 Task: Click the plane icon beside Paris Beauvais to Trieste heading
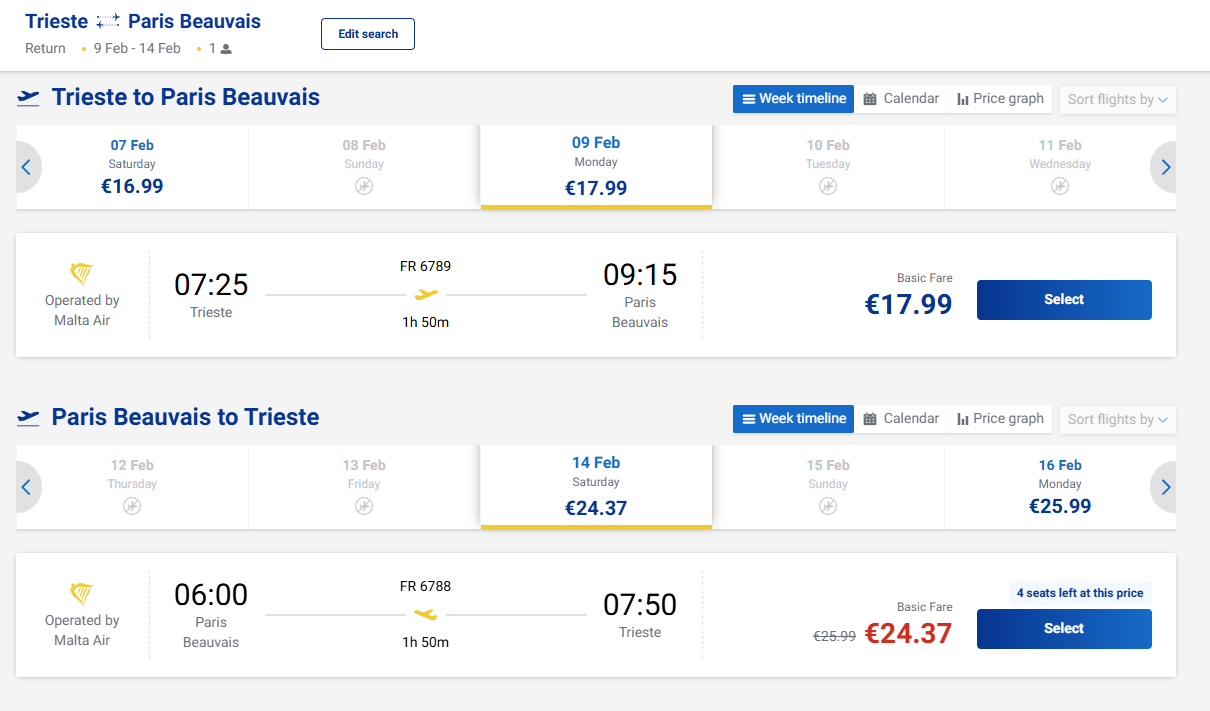[x=29, y=418]
